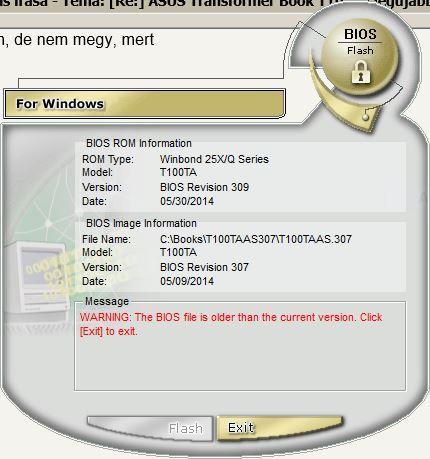This screenshot has height=459, width=430.
Task: Click the date 05/09/2014 in image information
Action: [x=187, y=281]
